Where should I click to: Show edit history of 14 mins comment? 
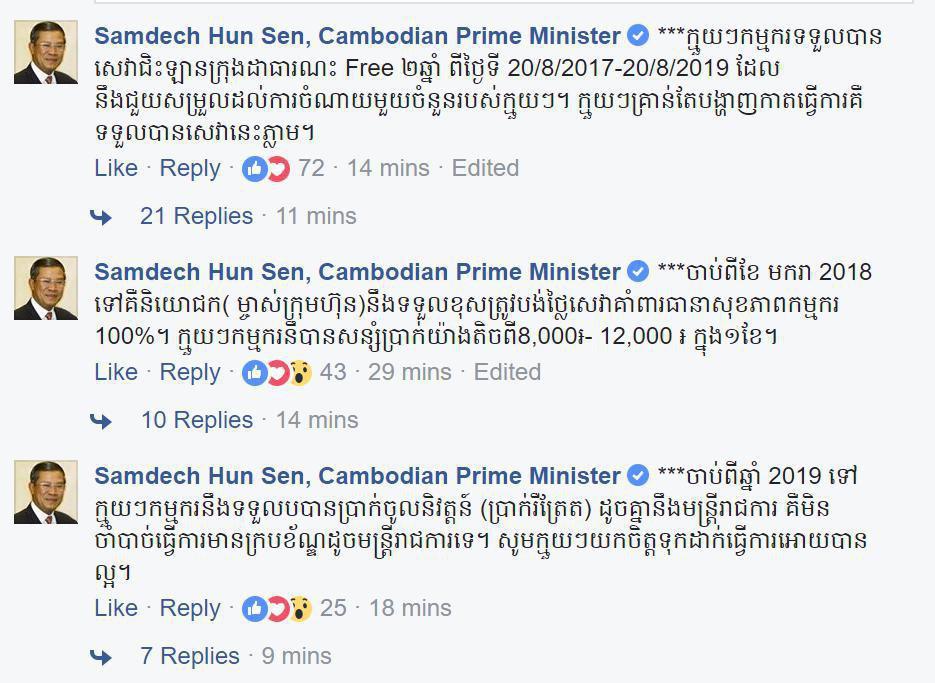485,168
